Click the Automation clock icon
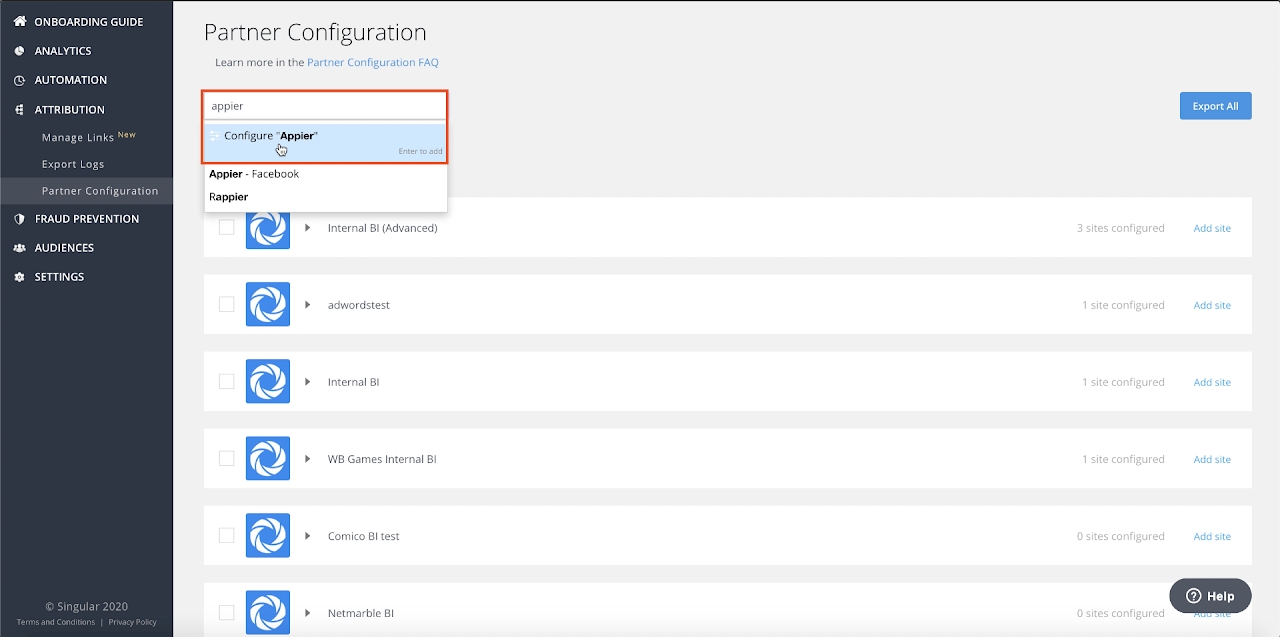The height and width of the screenshot is (637, 1280). pyautogui.click(x=19, y=80)
